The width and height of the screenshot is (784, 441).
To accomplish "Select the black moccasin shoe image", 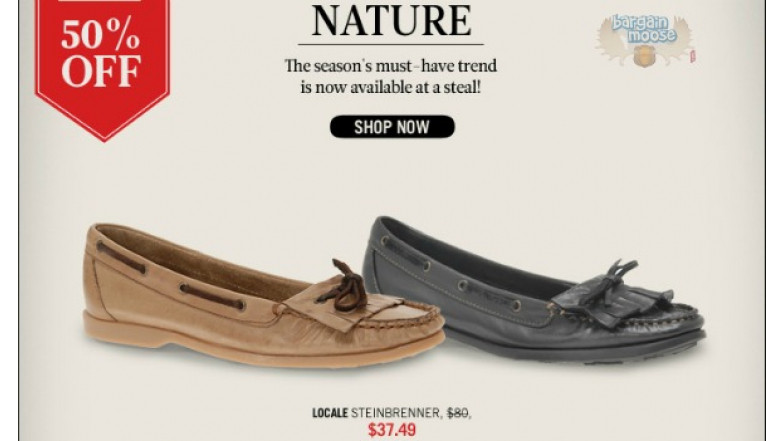I will coord(535,289).
